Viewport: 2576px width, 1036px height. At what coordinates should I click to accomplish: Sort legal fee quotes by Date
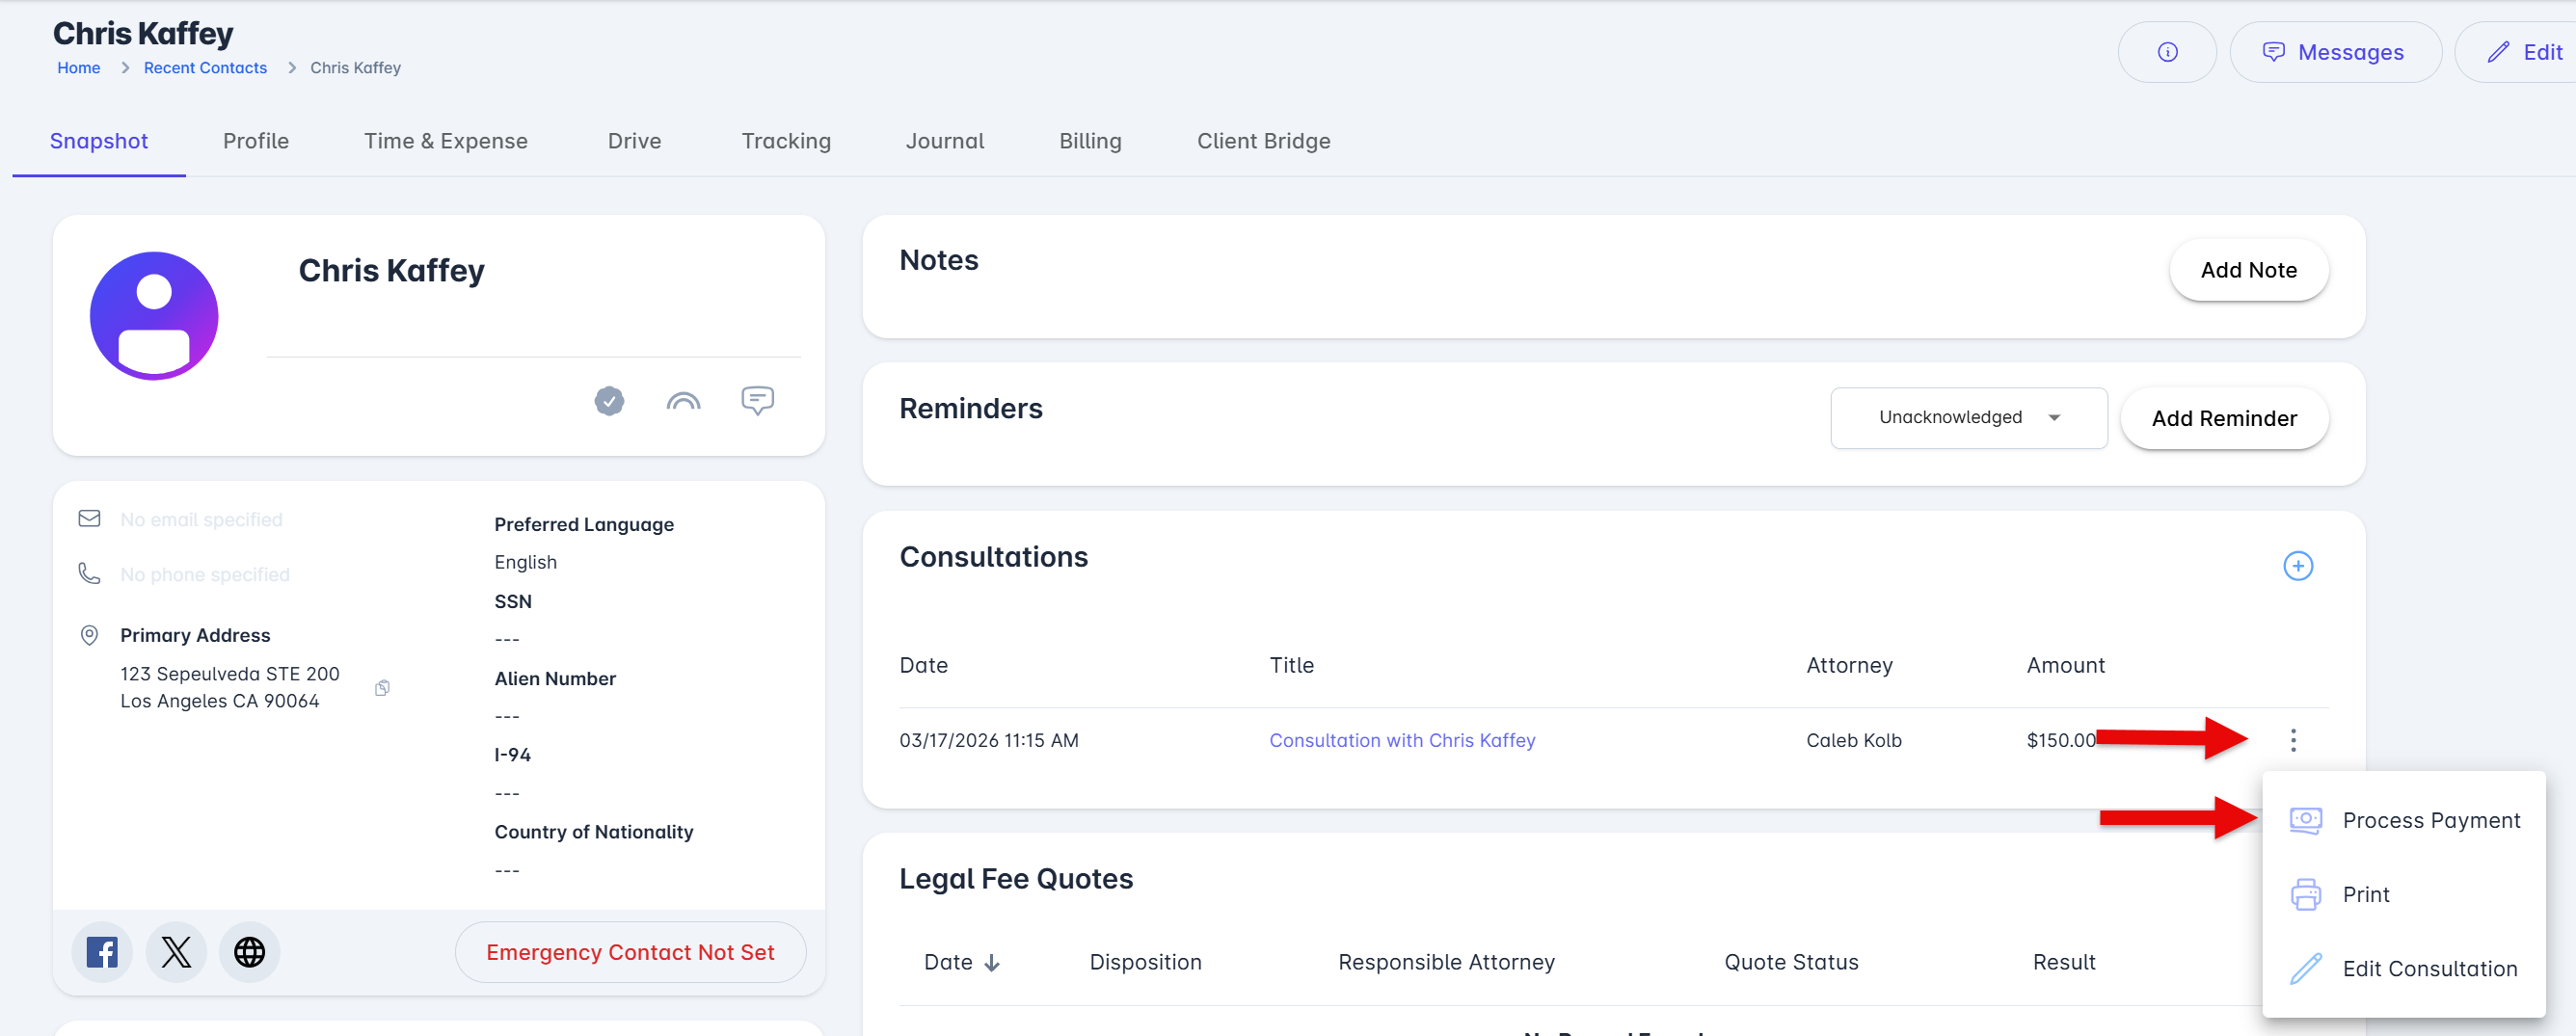[961, 962]
